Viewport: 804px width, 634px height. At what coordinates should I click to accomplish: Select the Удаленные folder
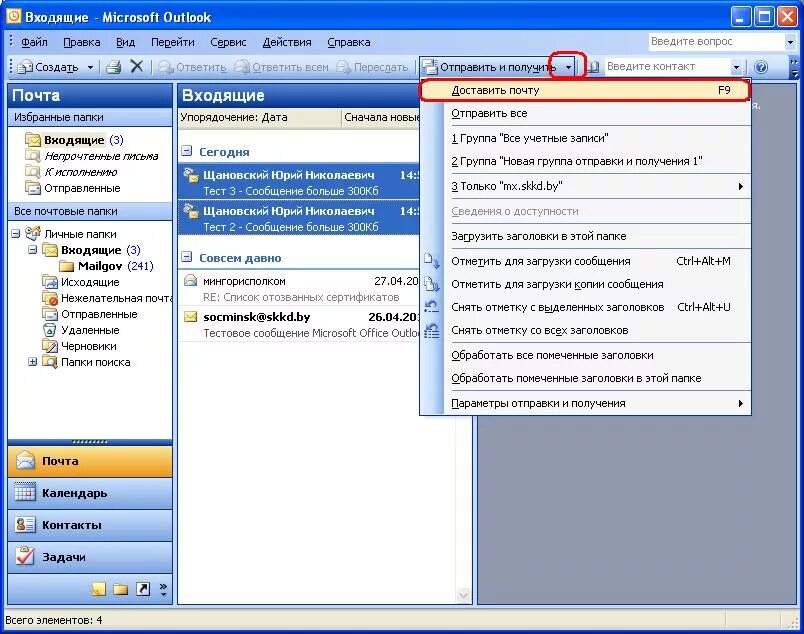(x=81, y=330)
